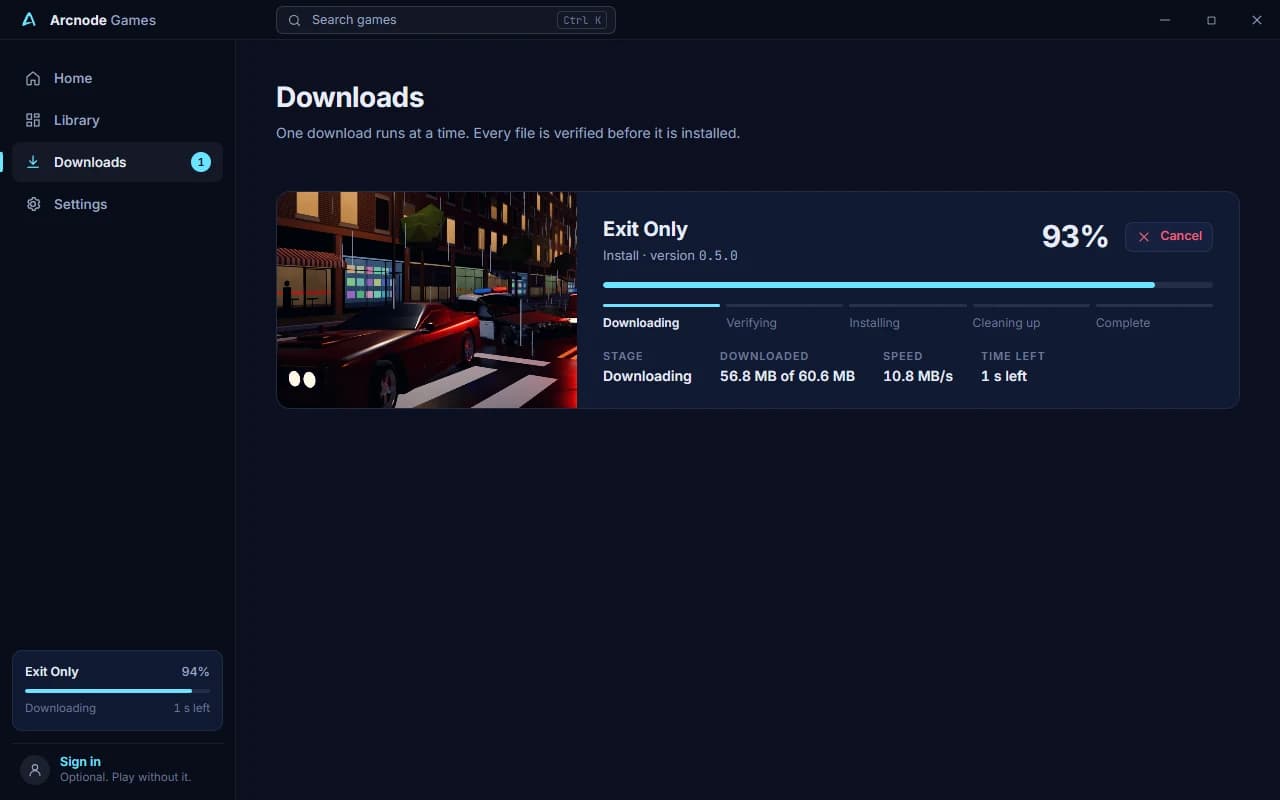Cancel the Exit Only download
Viewport: 1280px width, 800px height.
(1169, 236)
